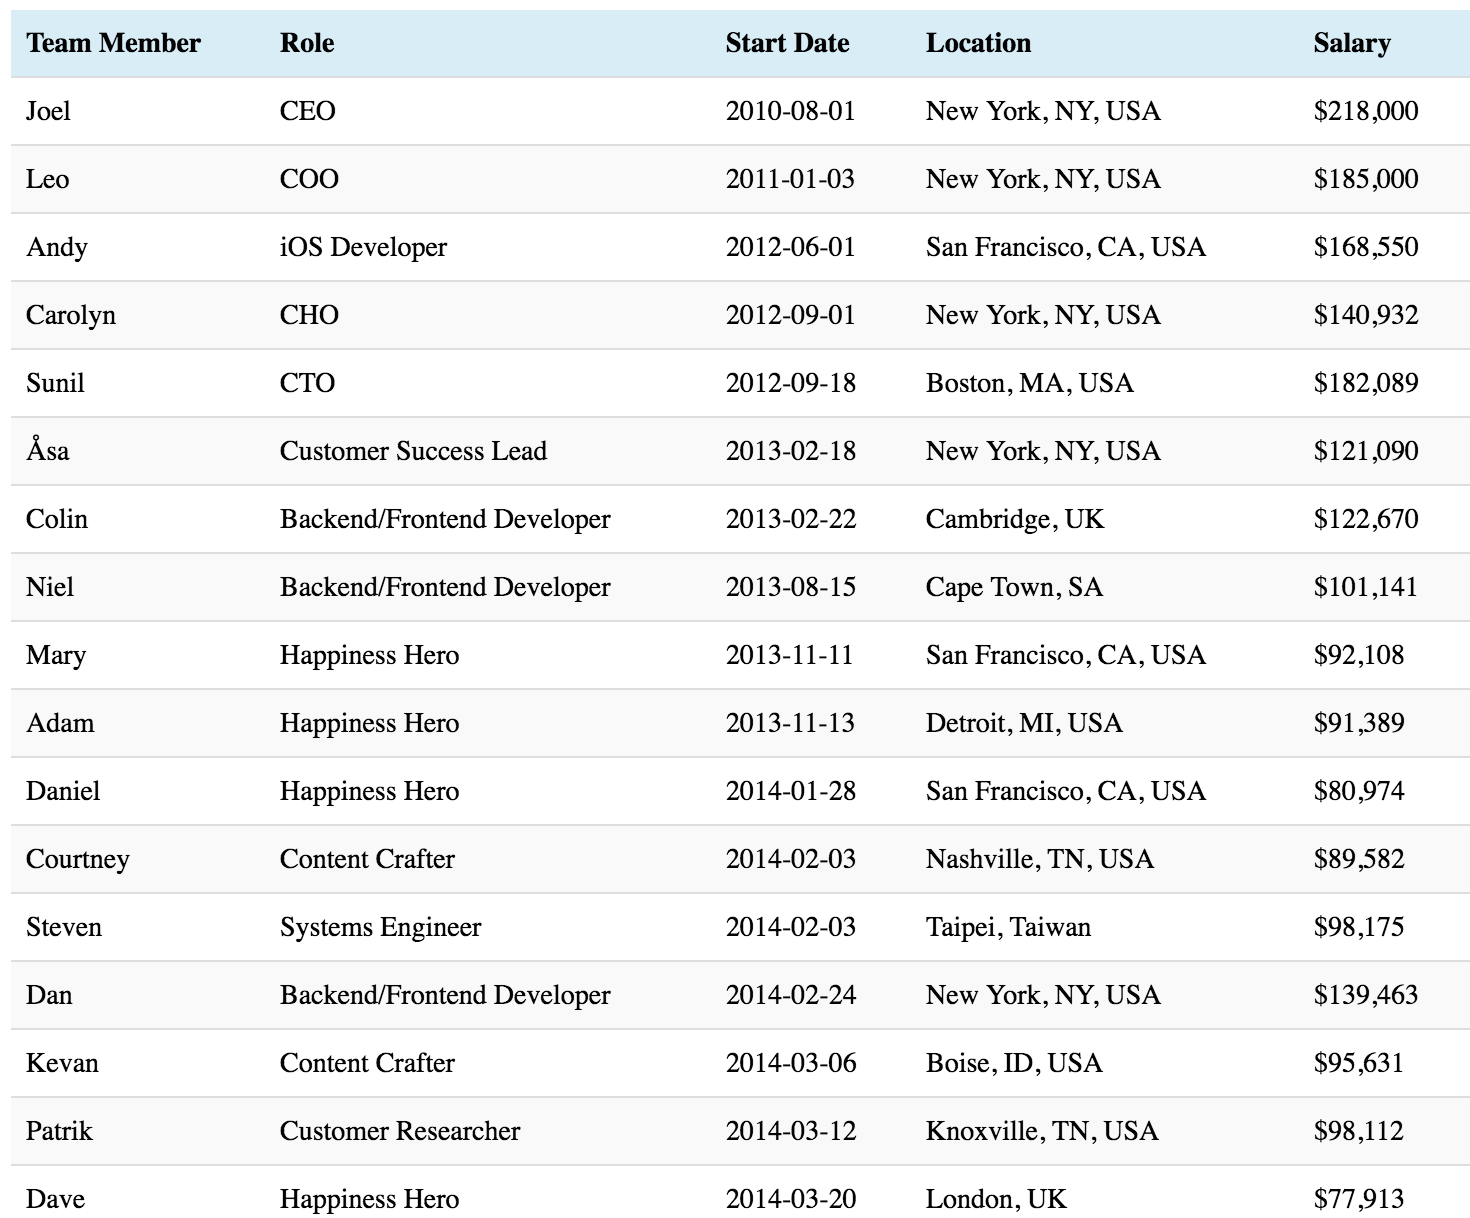Click salary $80,974
Image resolution: width=1470 pixels, height=1218 pixels.
1359,791
